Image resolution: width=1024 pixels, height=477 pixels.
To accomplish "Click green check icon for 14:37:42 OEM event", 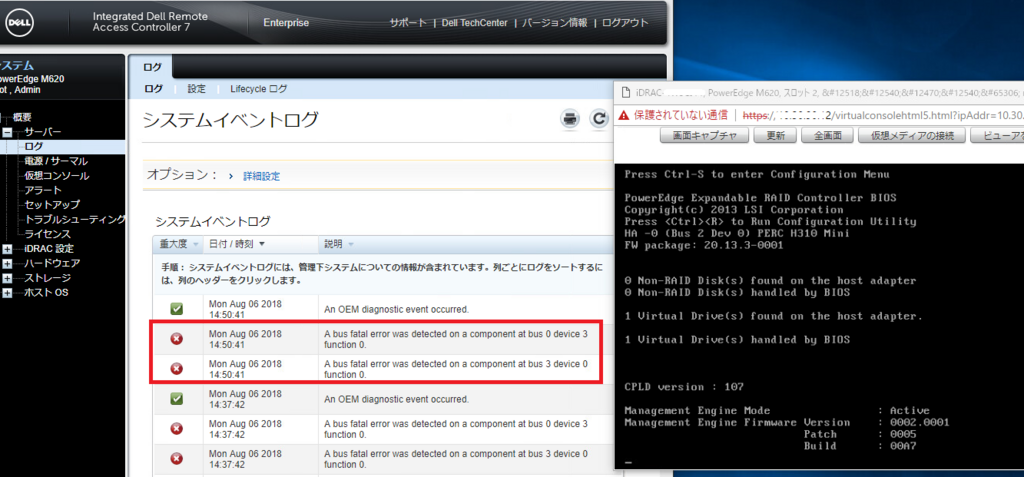I will [176, 398].
